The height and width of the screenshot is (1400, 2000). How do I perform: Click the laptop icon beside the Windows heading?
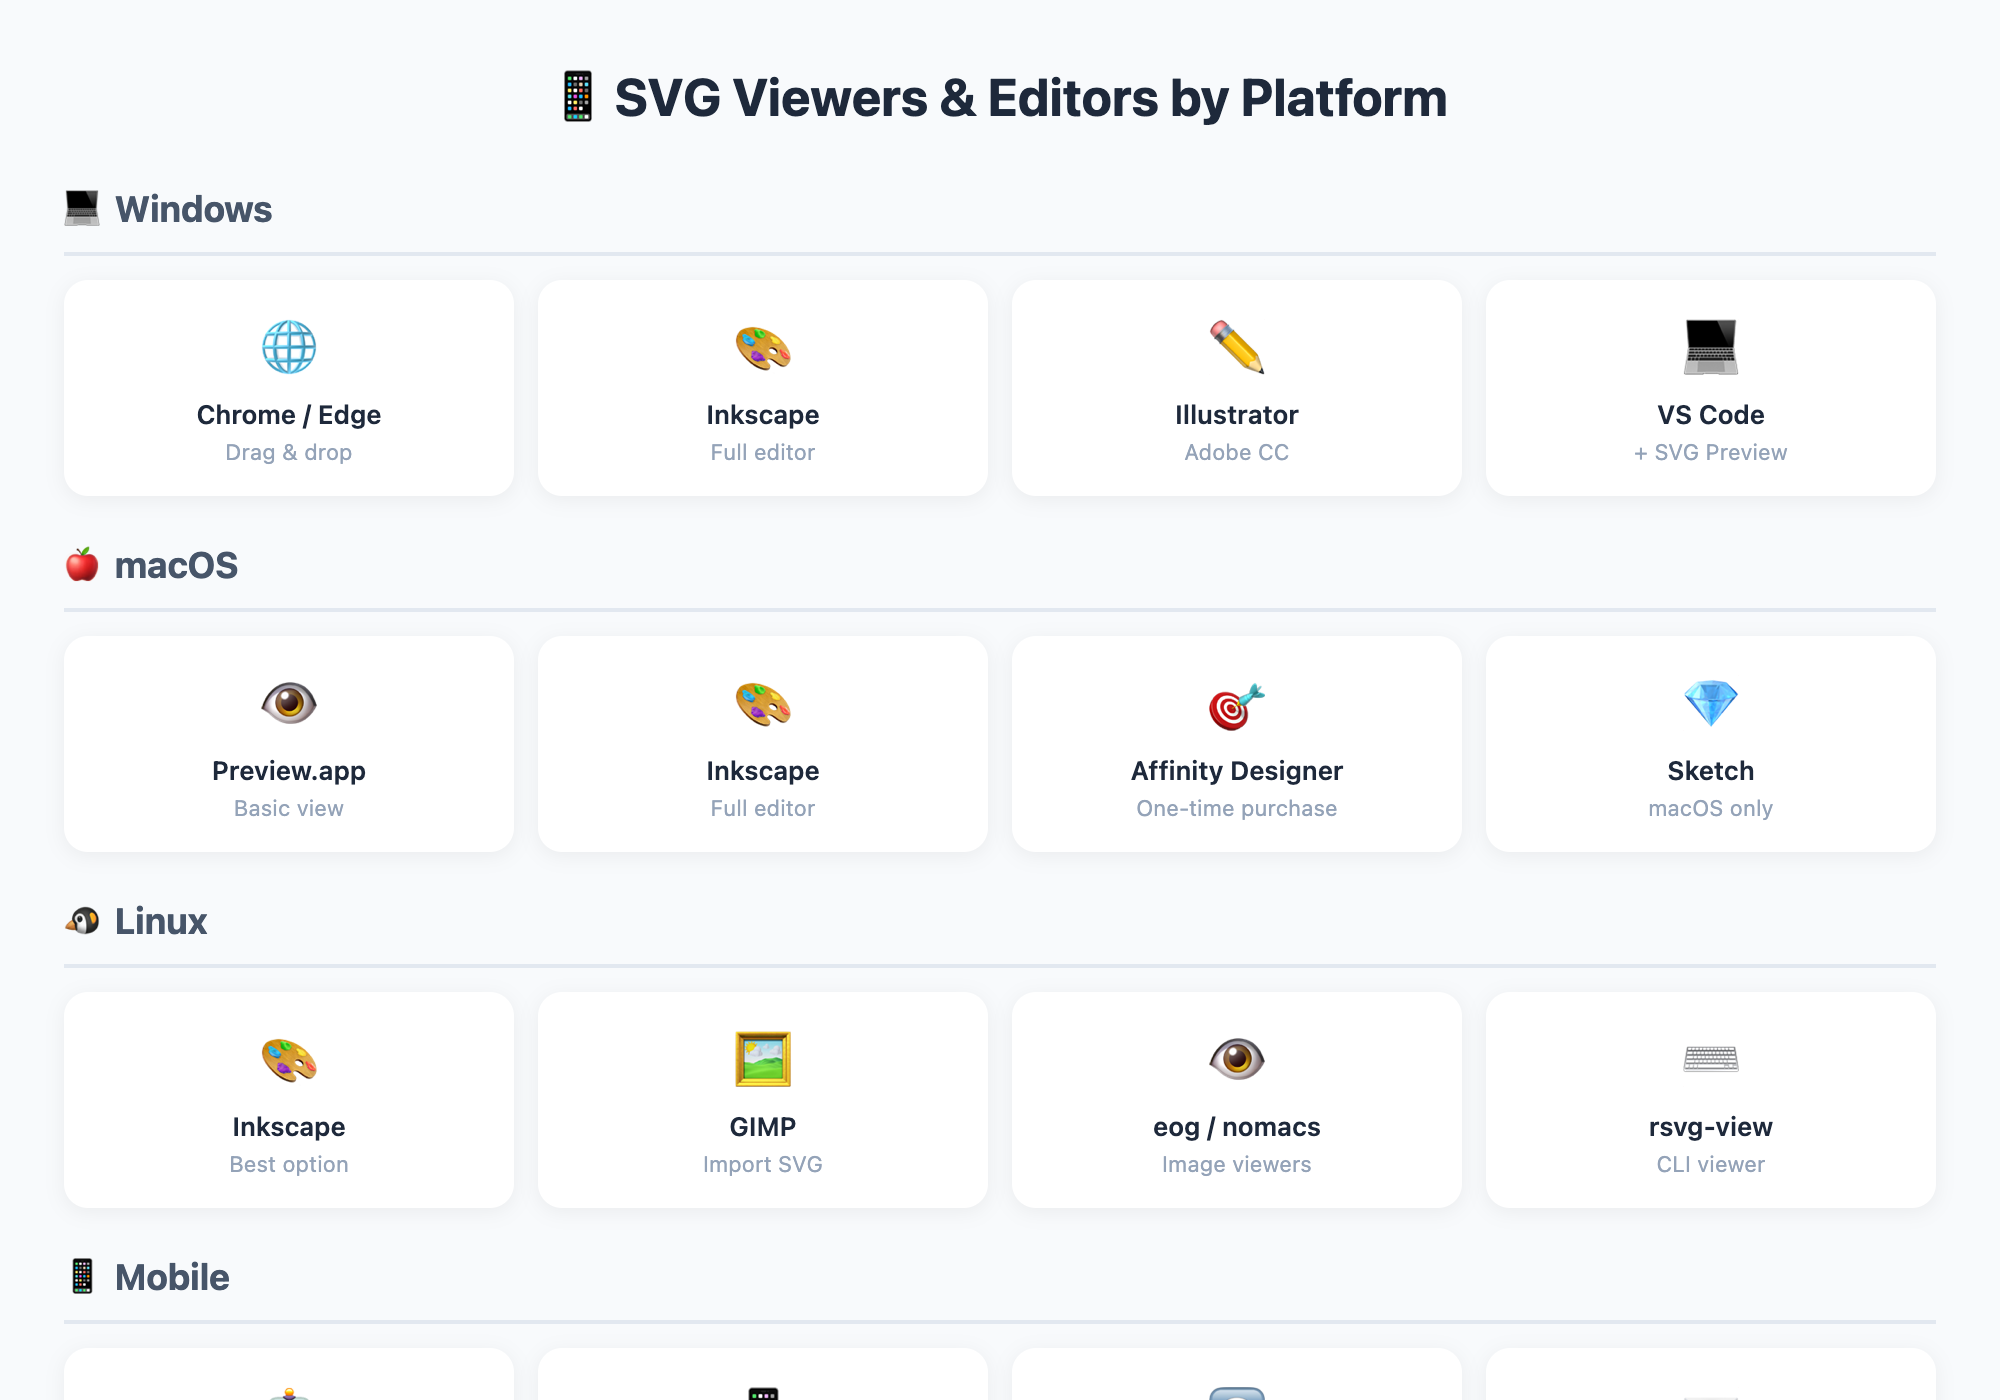point(82,209)
